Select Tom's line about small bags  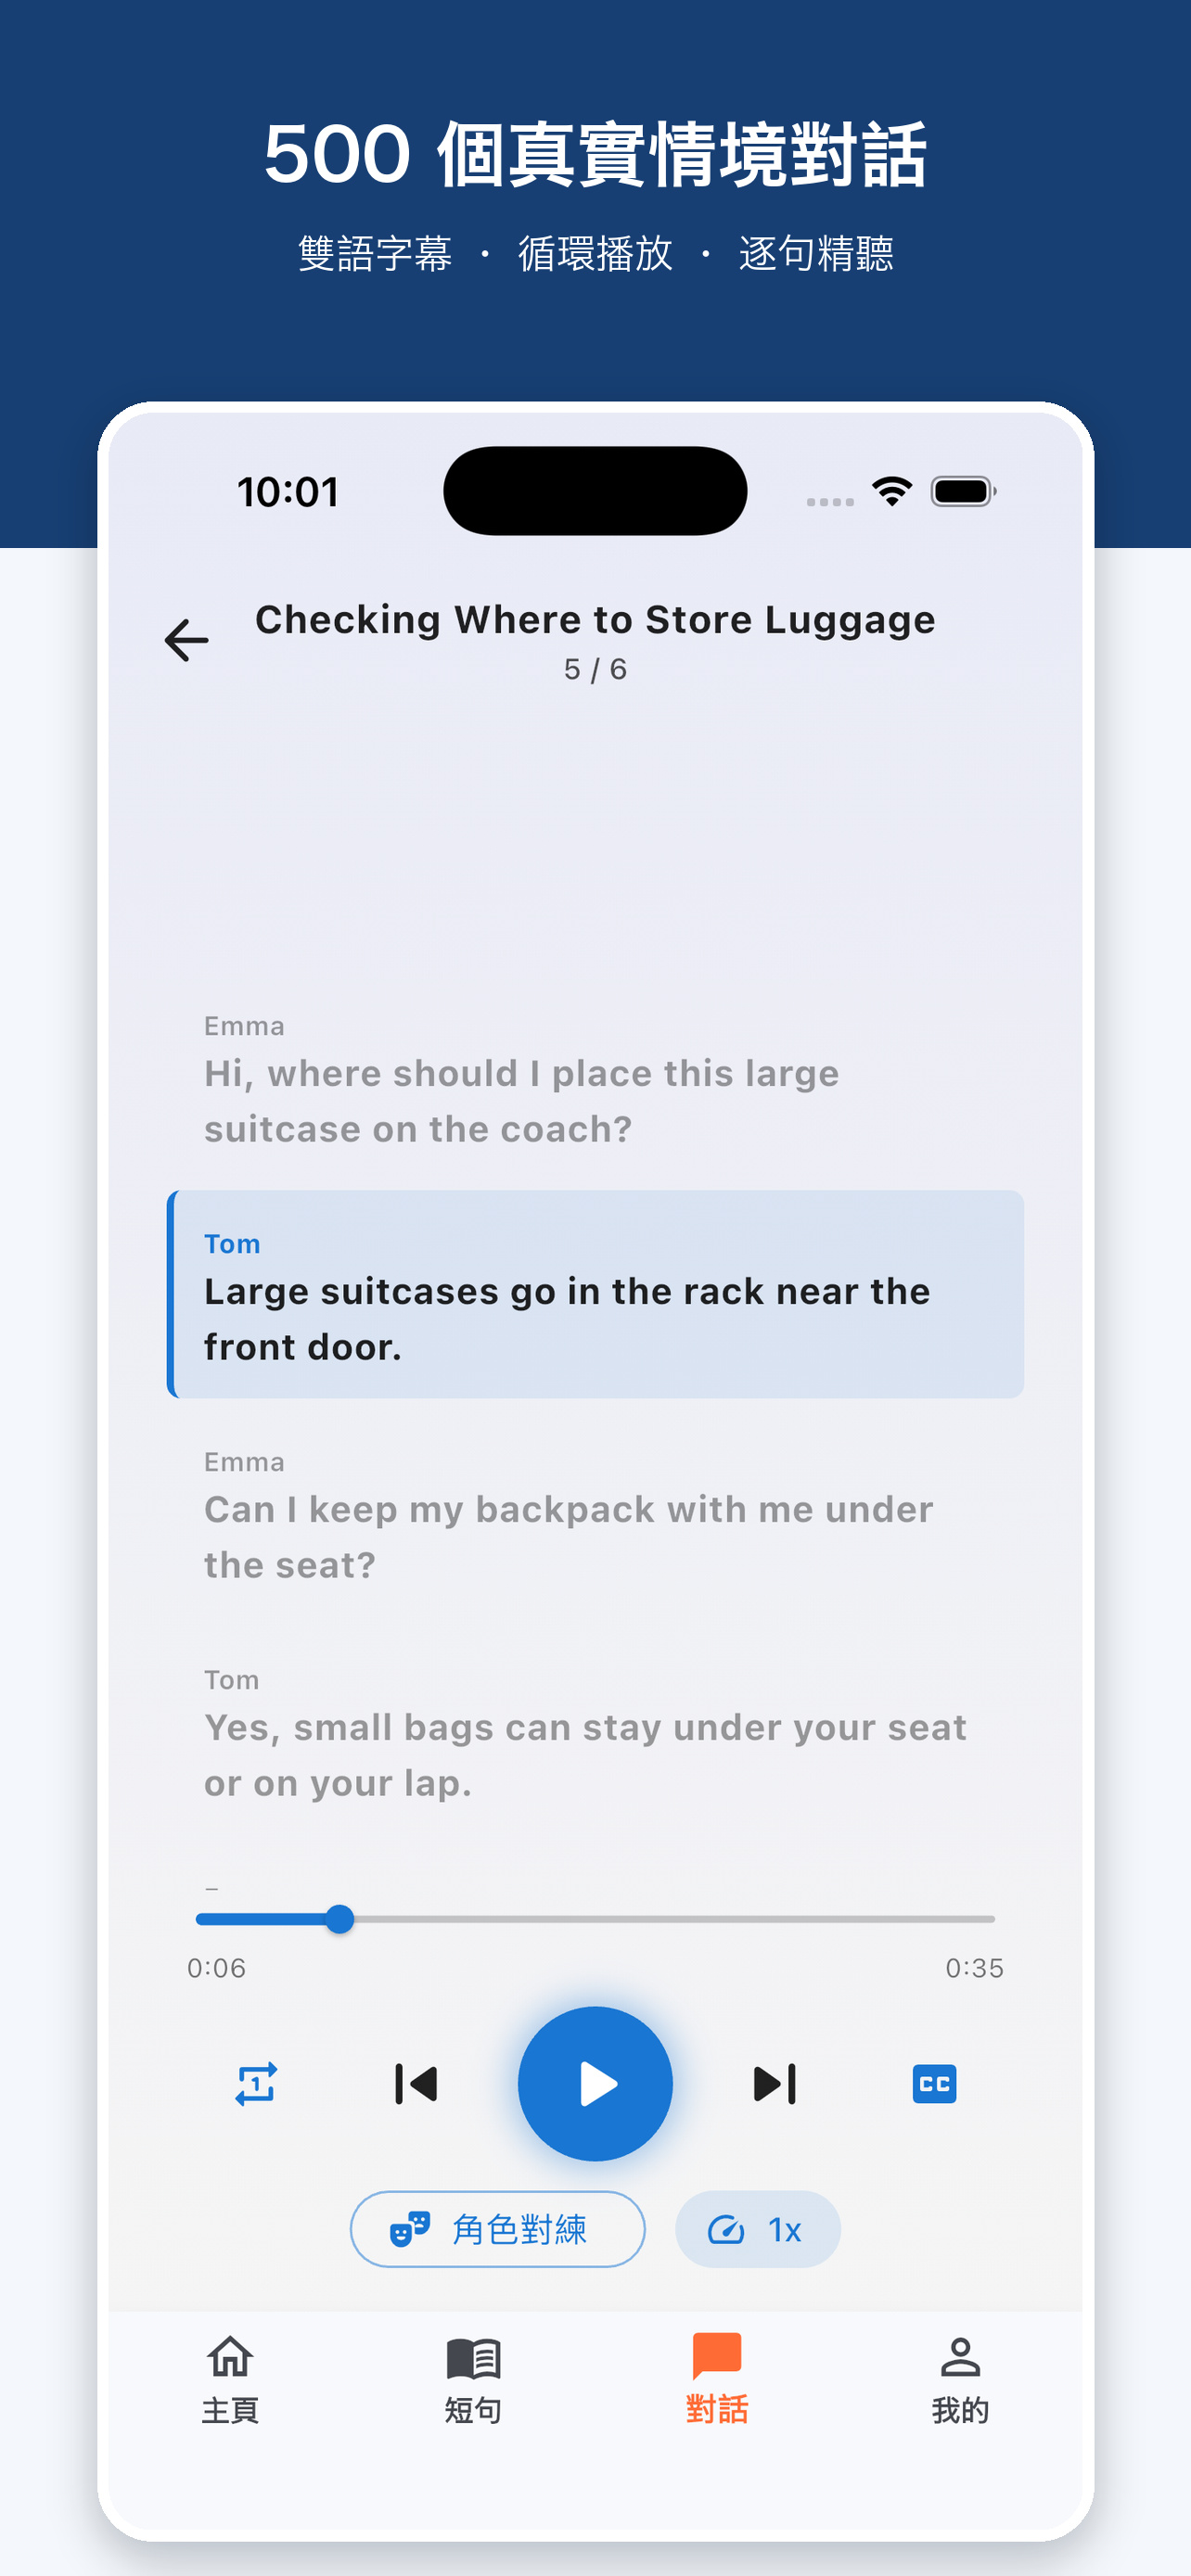(x=595, y=1734)
